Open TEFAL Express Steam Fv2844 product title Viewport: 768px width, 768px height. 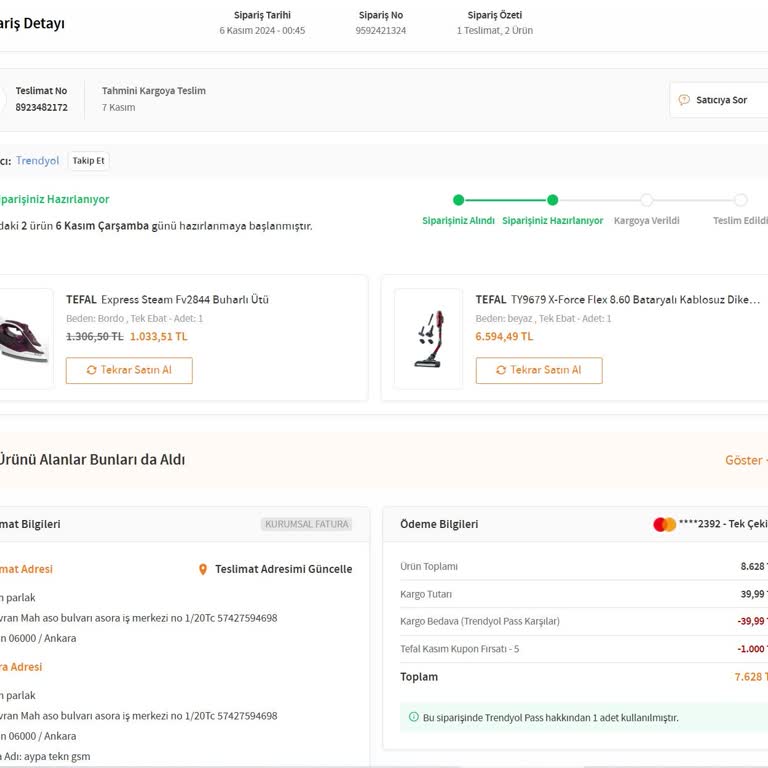(168, 299)
